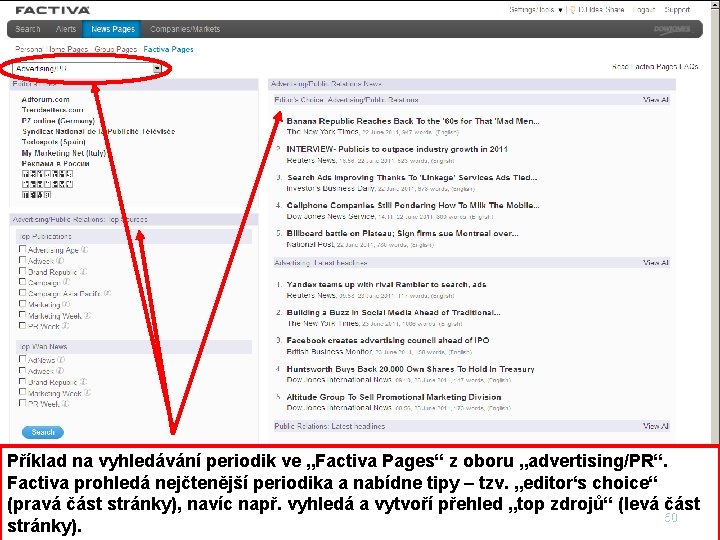The image size is (720, 540).
Task: Open My Marketing Net (Italy) link
Action: 63,153
